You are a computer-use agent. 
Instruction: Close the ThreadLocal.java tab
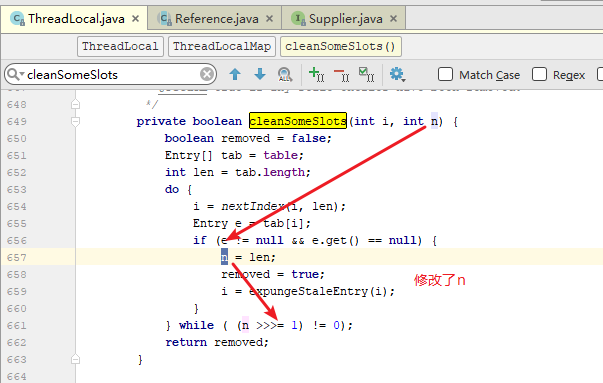pyautogui.click(x=135, y=18)
